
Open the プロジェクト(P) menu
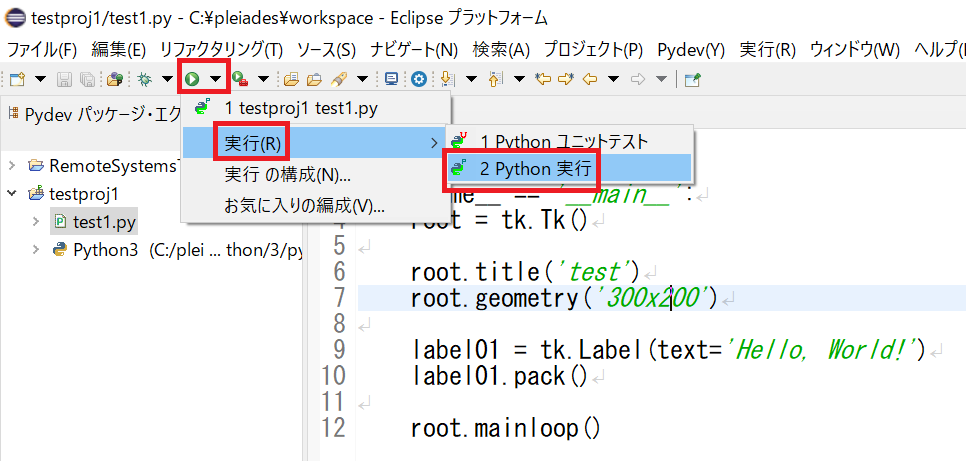(594, 49)
